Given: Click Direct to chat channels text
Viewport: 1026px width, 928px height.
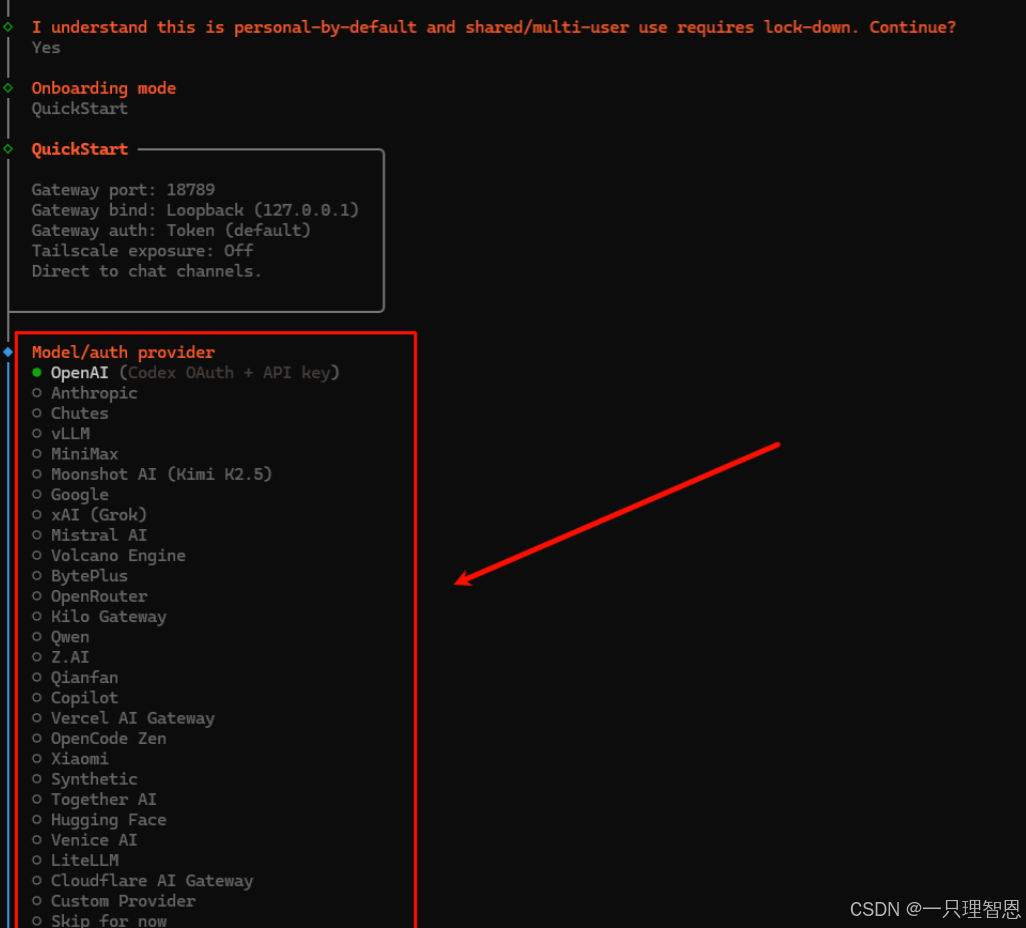Looking at the screenshot, I should point(147,271).
